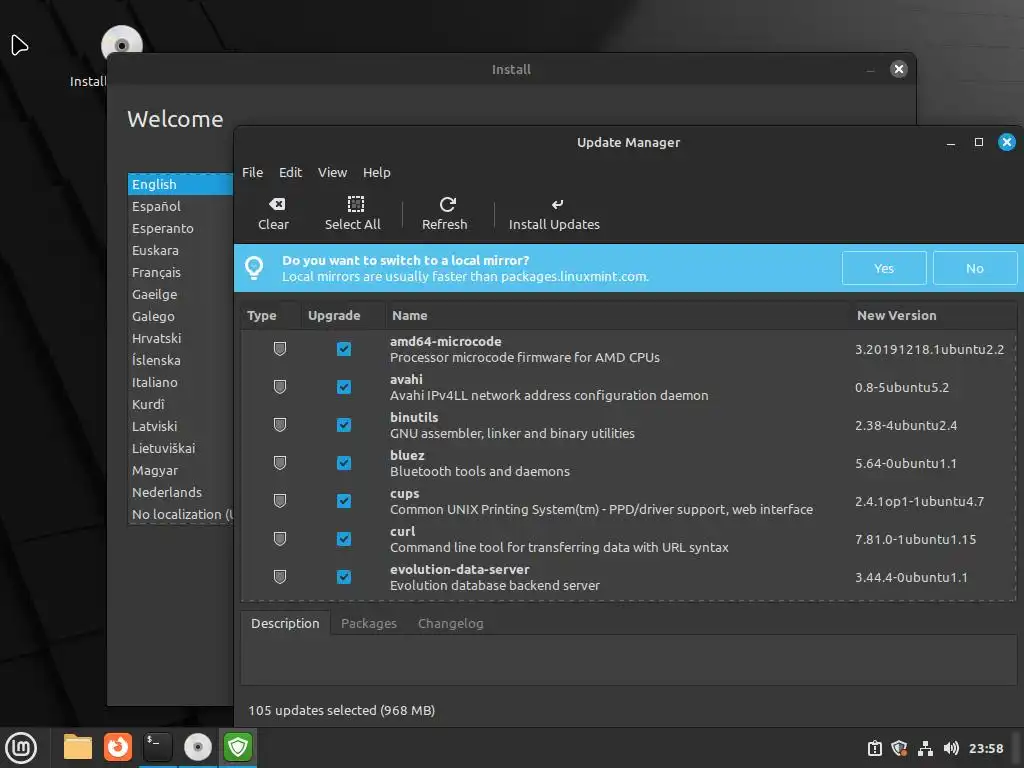This screenshot has height=768, width=1024.
Task: Click Yes to switch to local mirror
Action: click(x=884, y=268)
